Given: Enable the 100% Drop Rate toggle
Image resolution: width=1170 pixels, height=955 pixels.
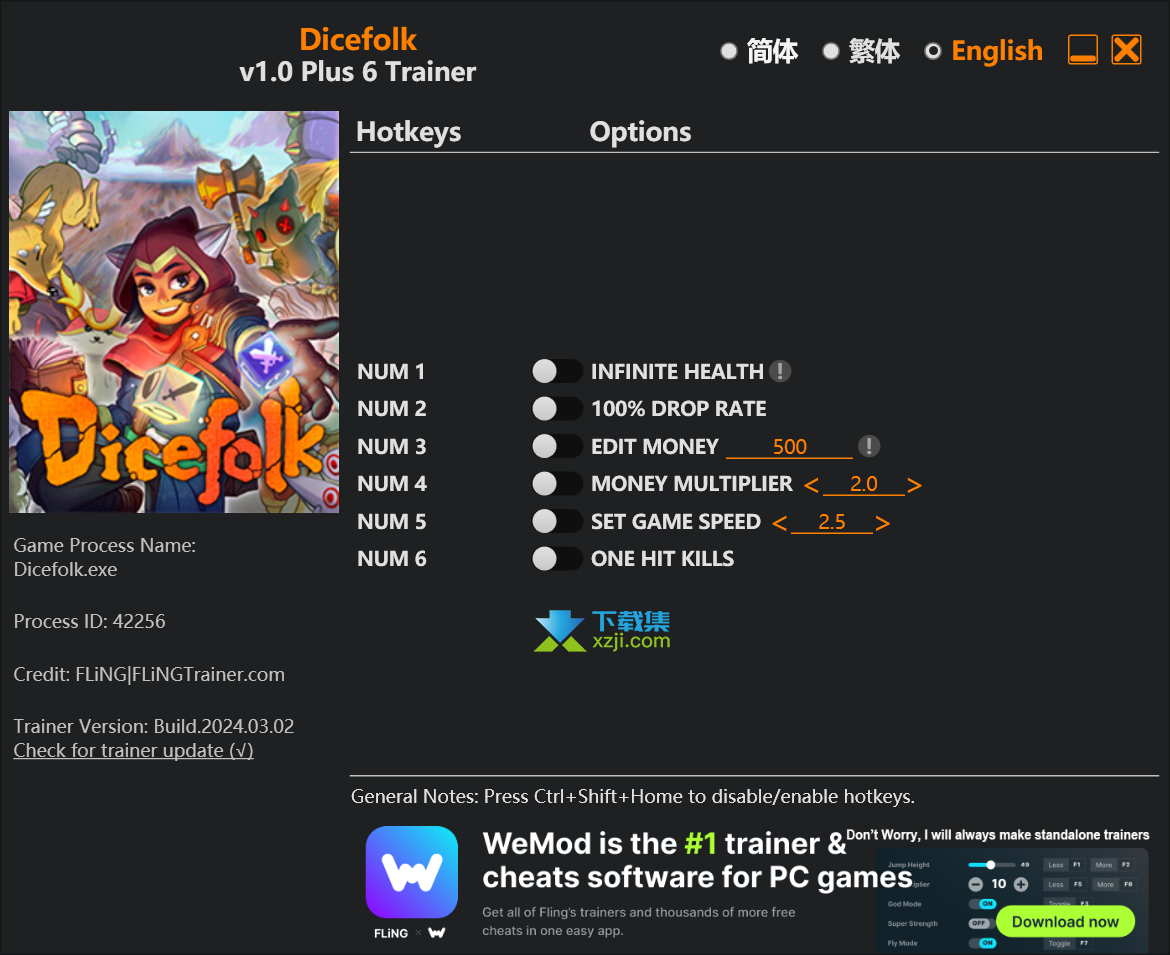Looking at the screenshot, I should pos(557,408).
